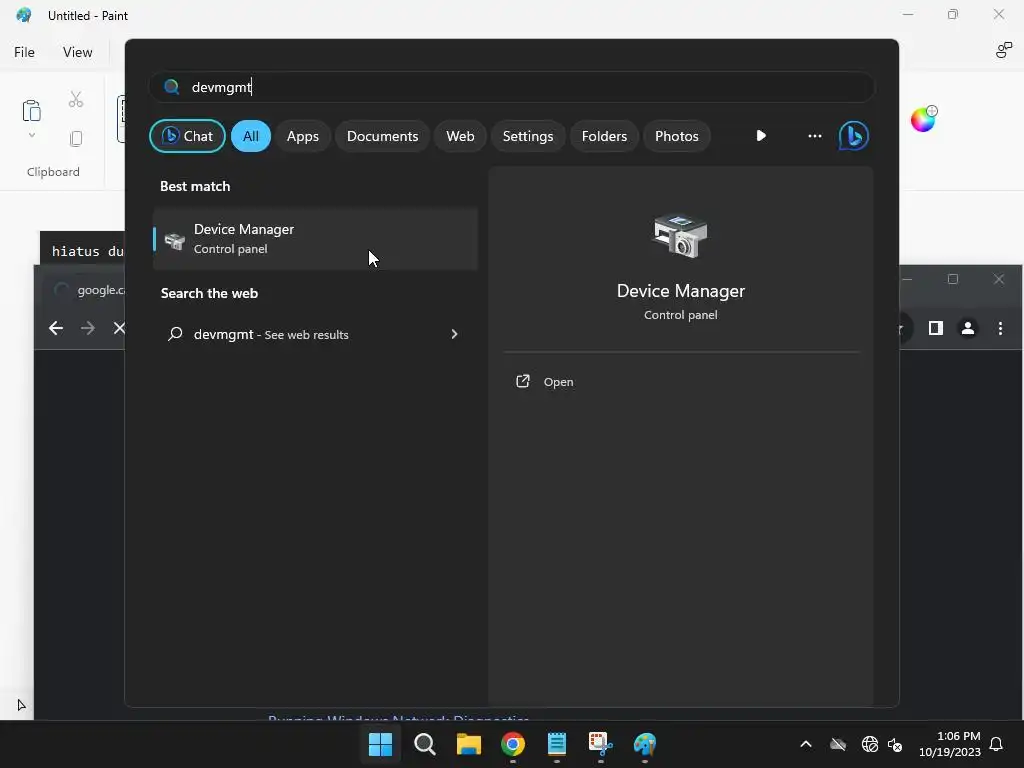The width and height of the screenshot is (1024, 768).
Task: Click the OneDrive cloud tray icon
Action: coord(838,744)
